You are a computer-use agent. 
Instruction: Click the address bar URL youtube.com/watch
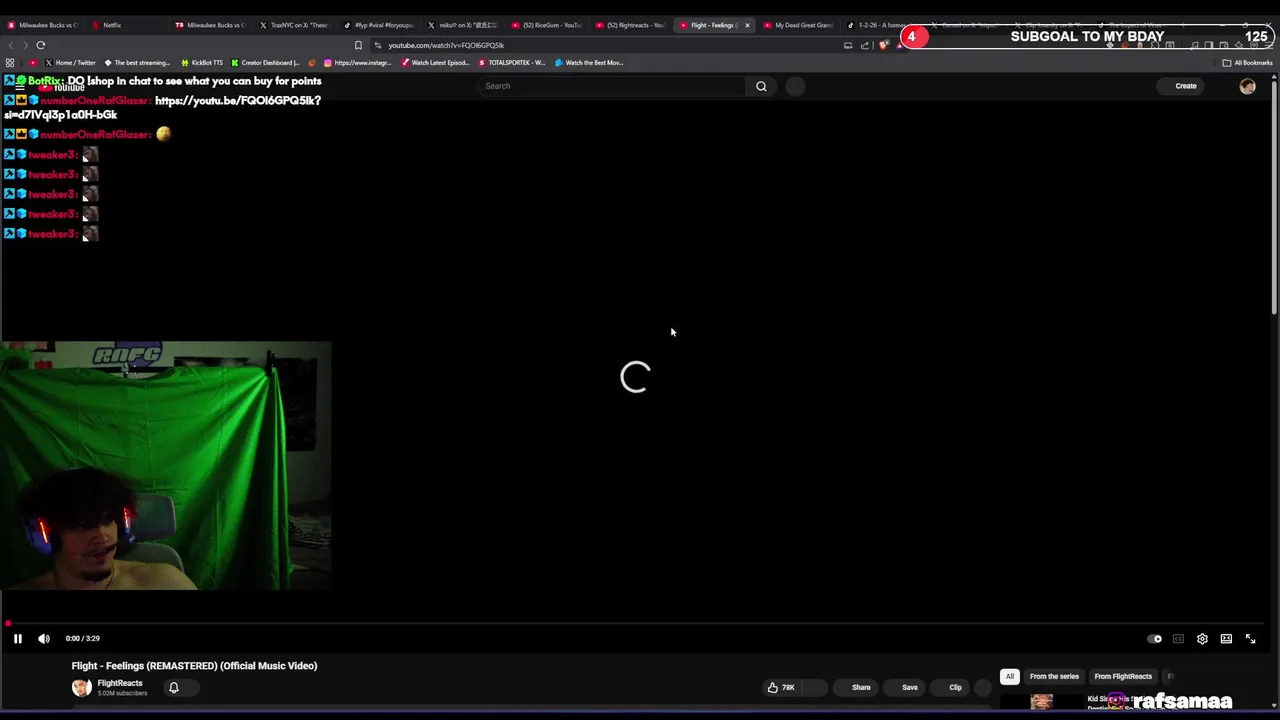(x=446, y=45)
